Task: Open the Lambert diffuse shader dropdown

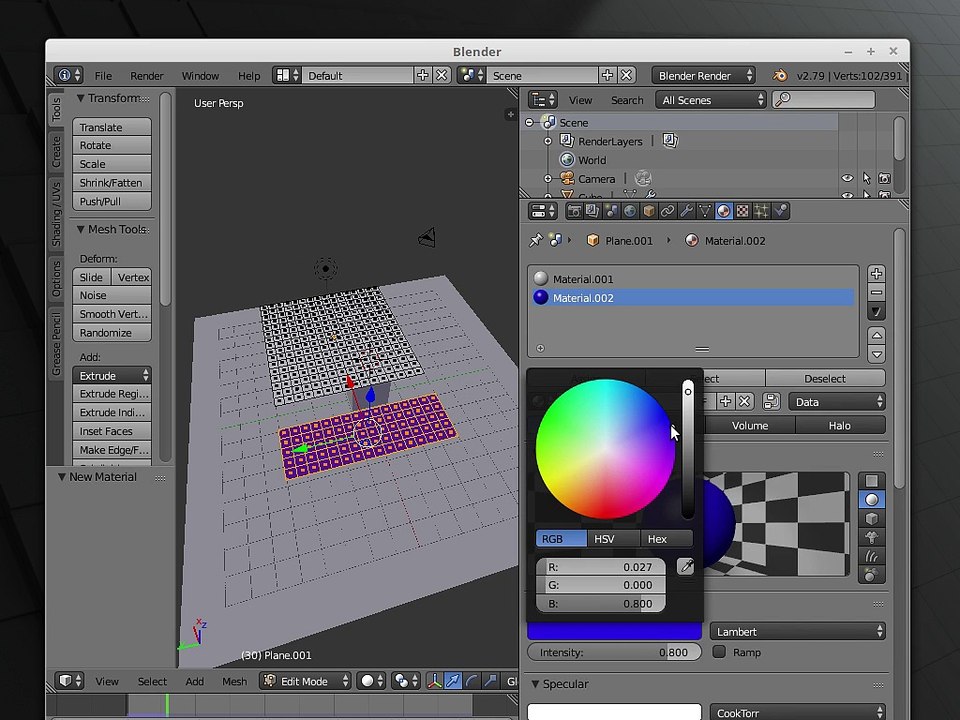Action: pyautogui.click(x=798, y=631)
